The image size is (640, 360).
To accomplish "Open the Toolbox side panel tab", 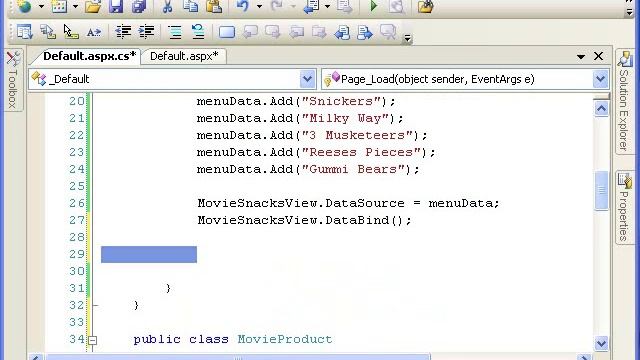I will pyautogui.click(x=13, y=80).
